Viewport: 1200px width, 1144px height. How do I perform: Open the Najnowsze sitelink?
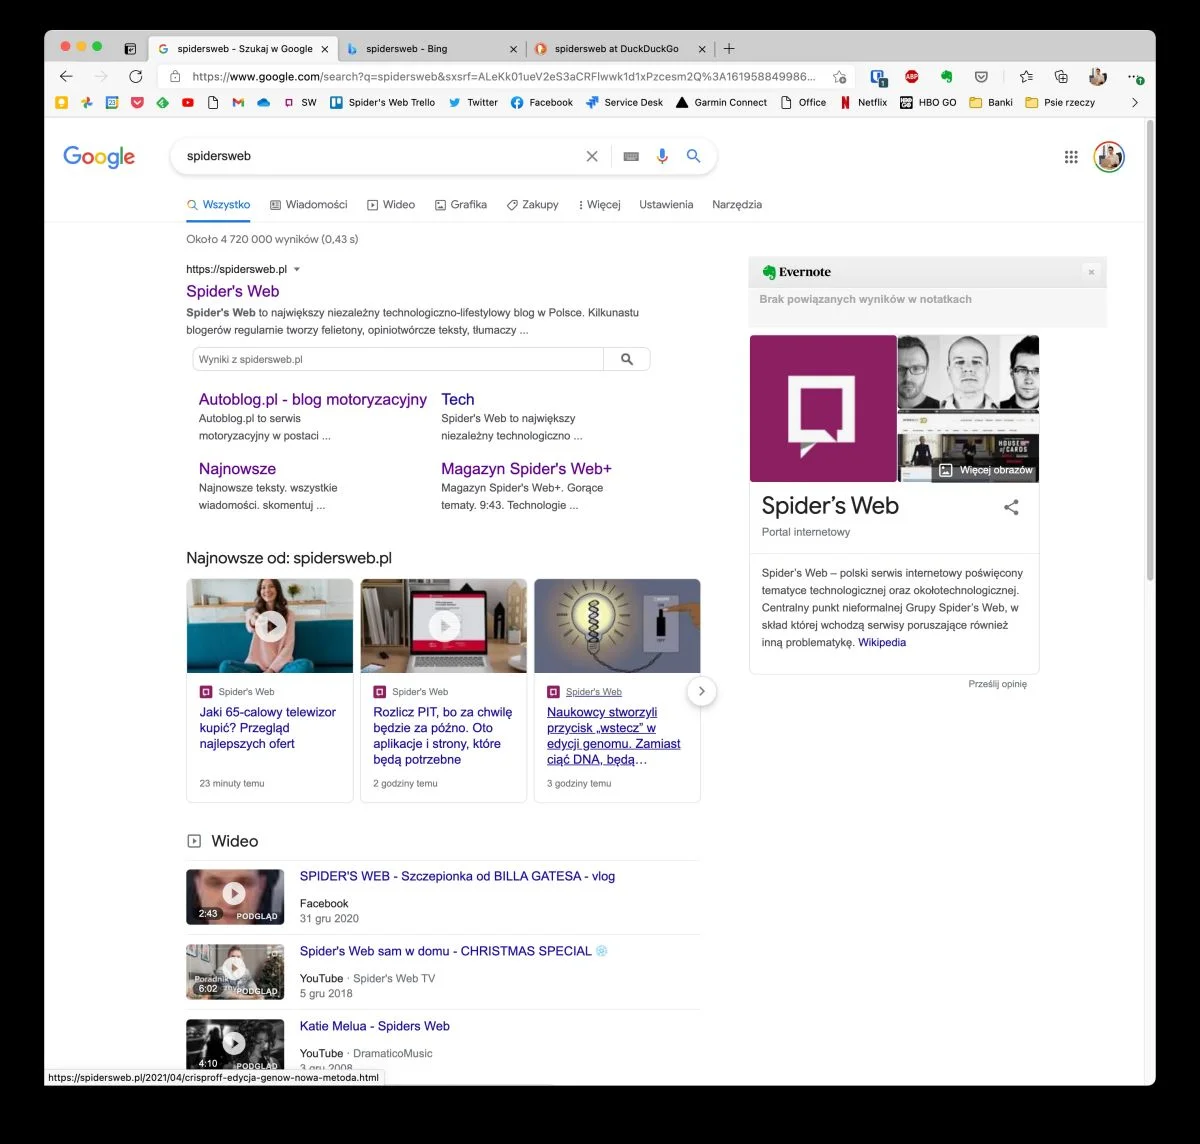point(237,468)
